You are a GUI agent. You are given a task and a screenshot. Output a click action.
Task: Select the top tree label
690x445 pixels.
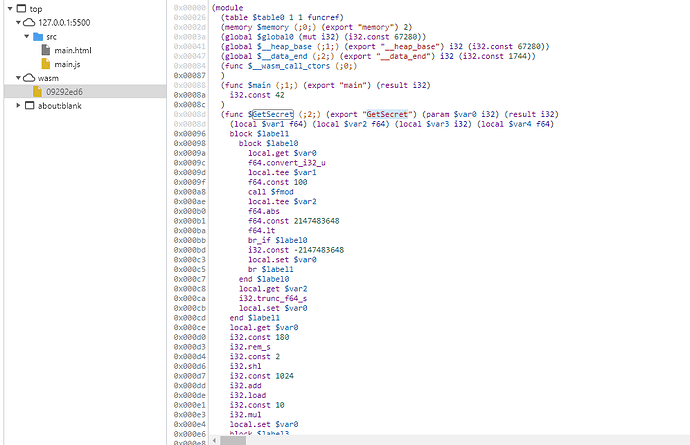click(36, 9)
